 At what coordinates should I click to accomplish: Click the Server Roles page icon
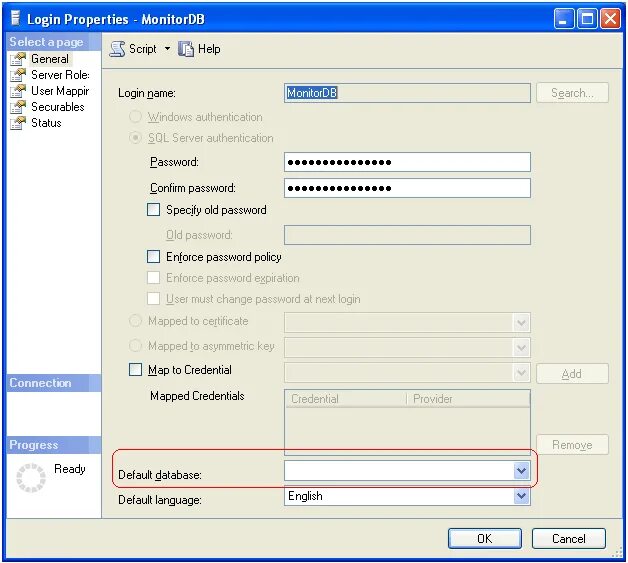[18, 75]
